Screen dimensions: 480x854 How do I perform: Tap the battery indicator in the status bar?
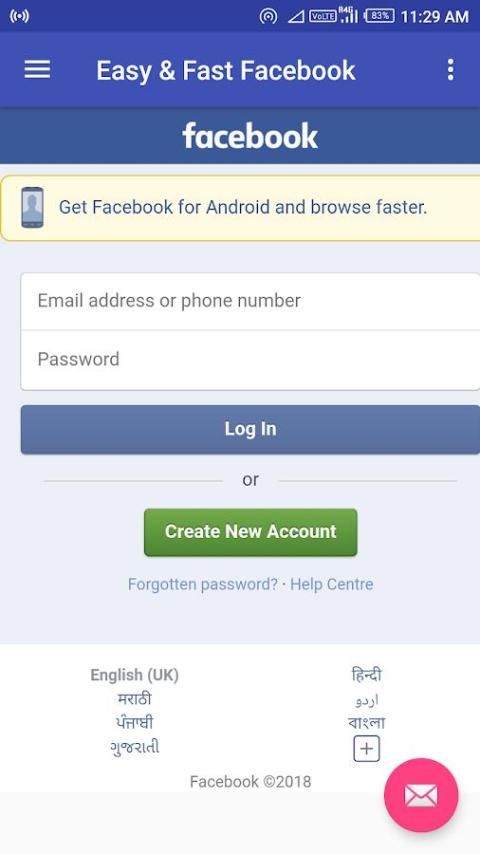point(379,16)
